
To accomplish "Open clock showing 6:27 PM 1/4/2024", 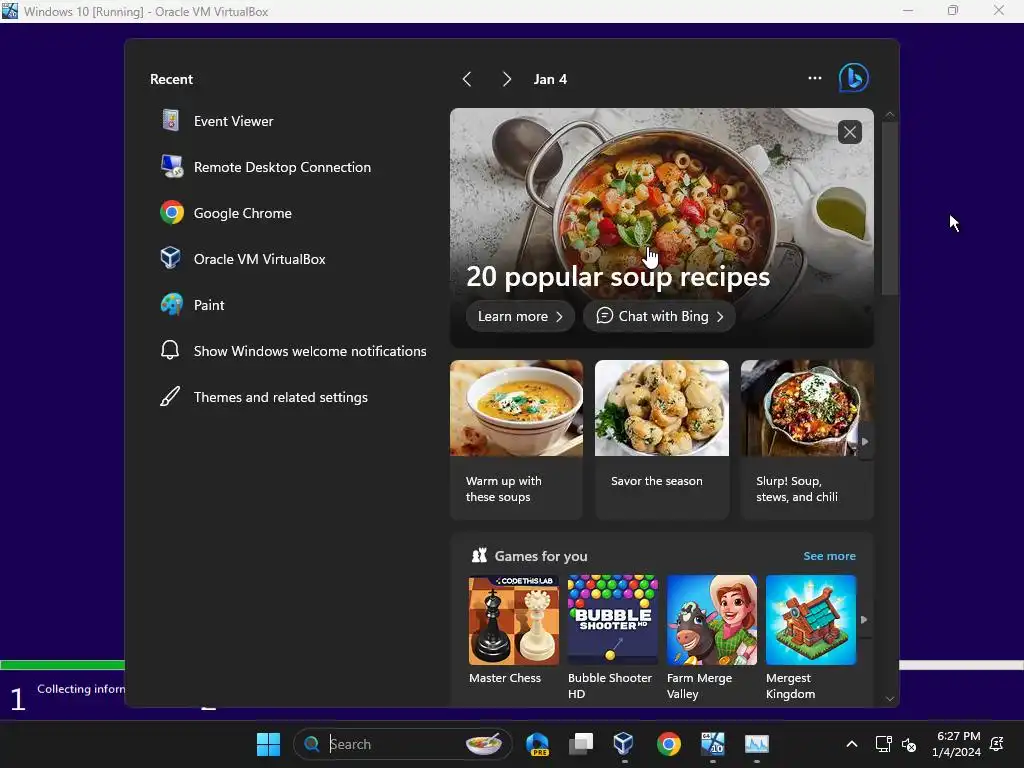I will (x=957, y=744).
